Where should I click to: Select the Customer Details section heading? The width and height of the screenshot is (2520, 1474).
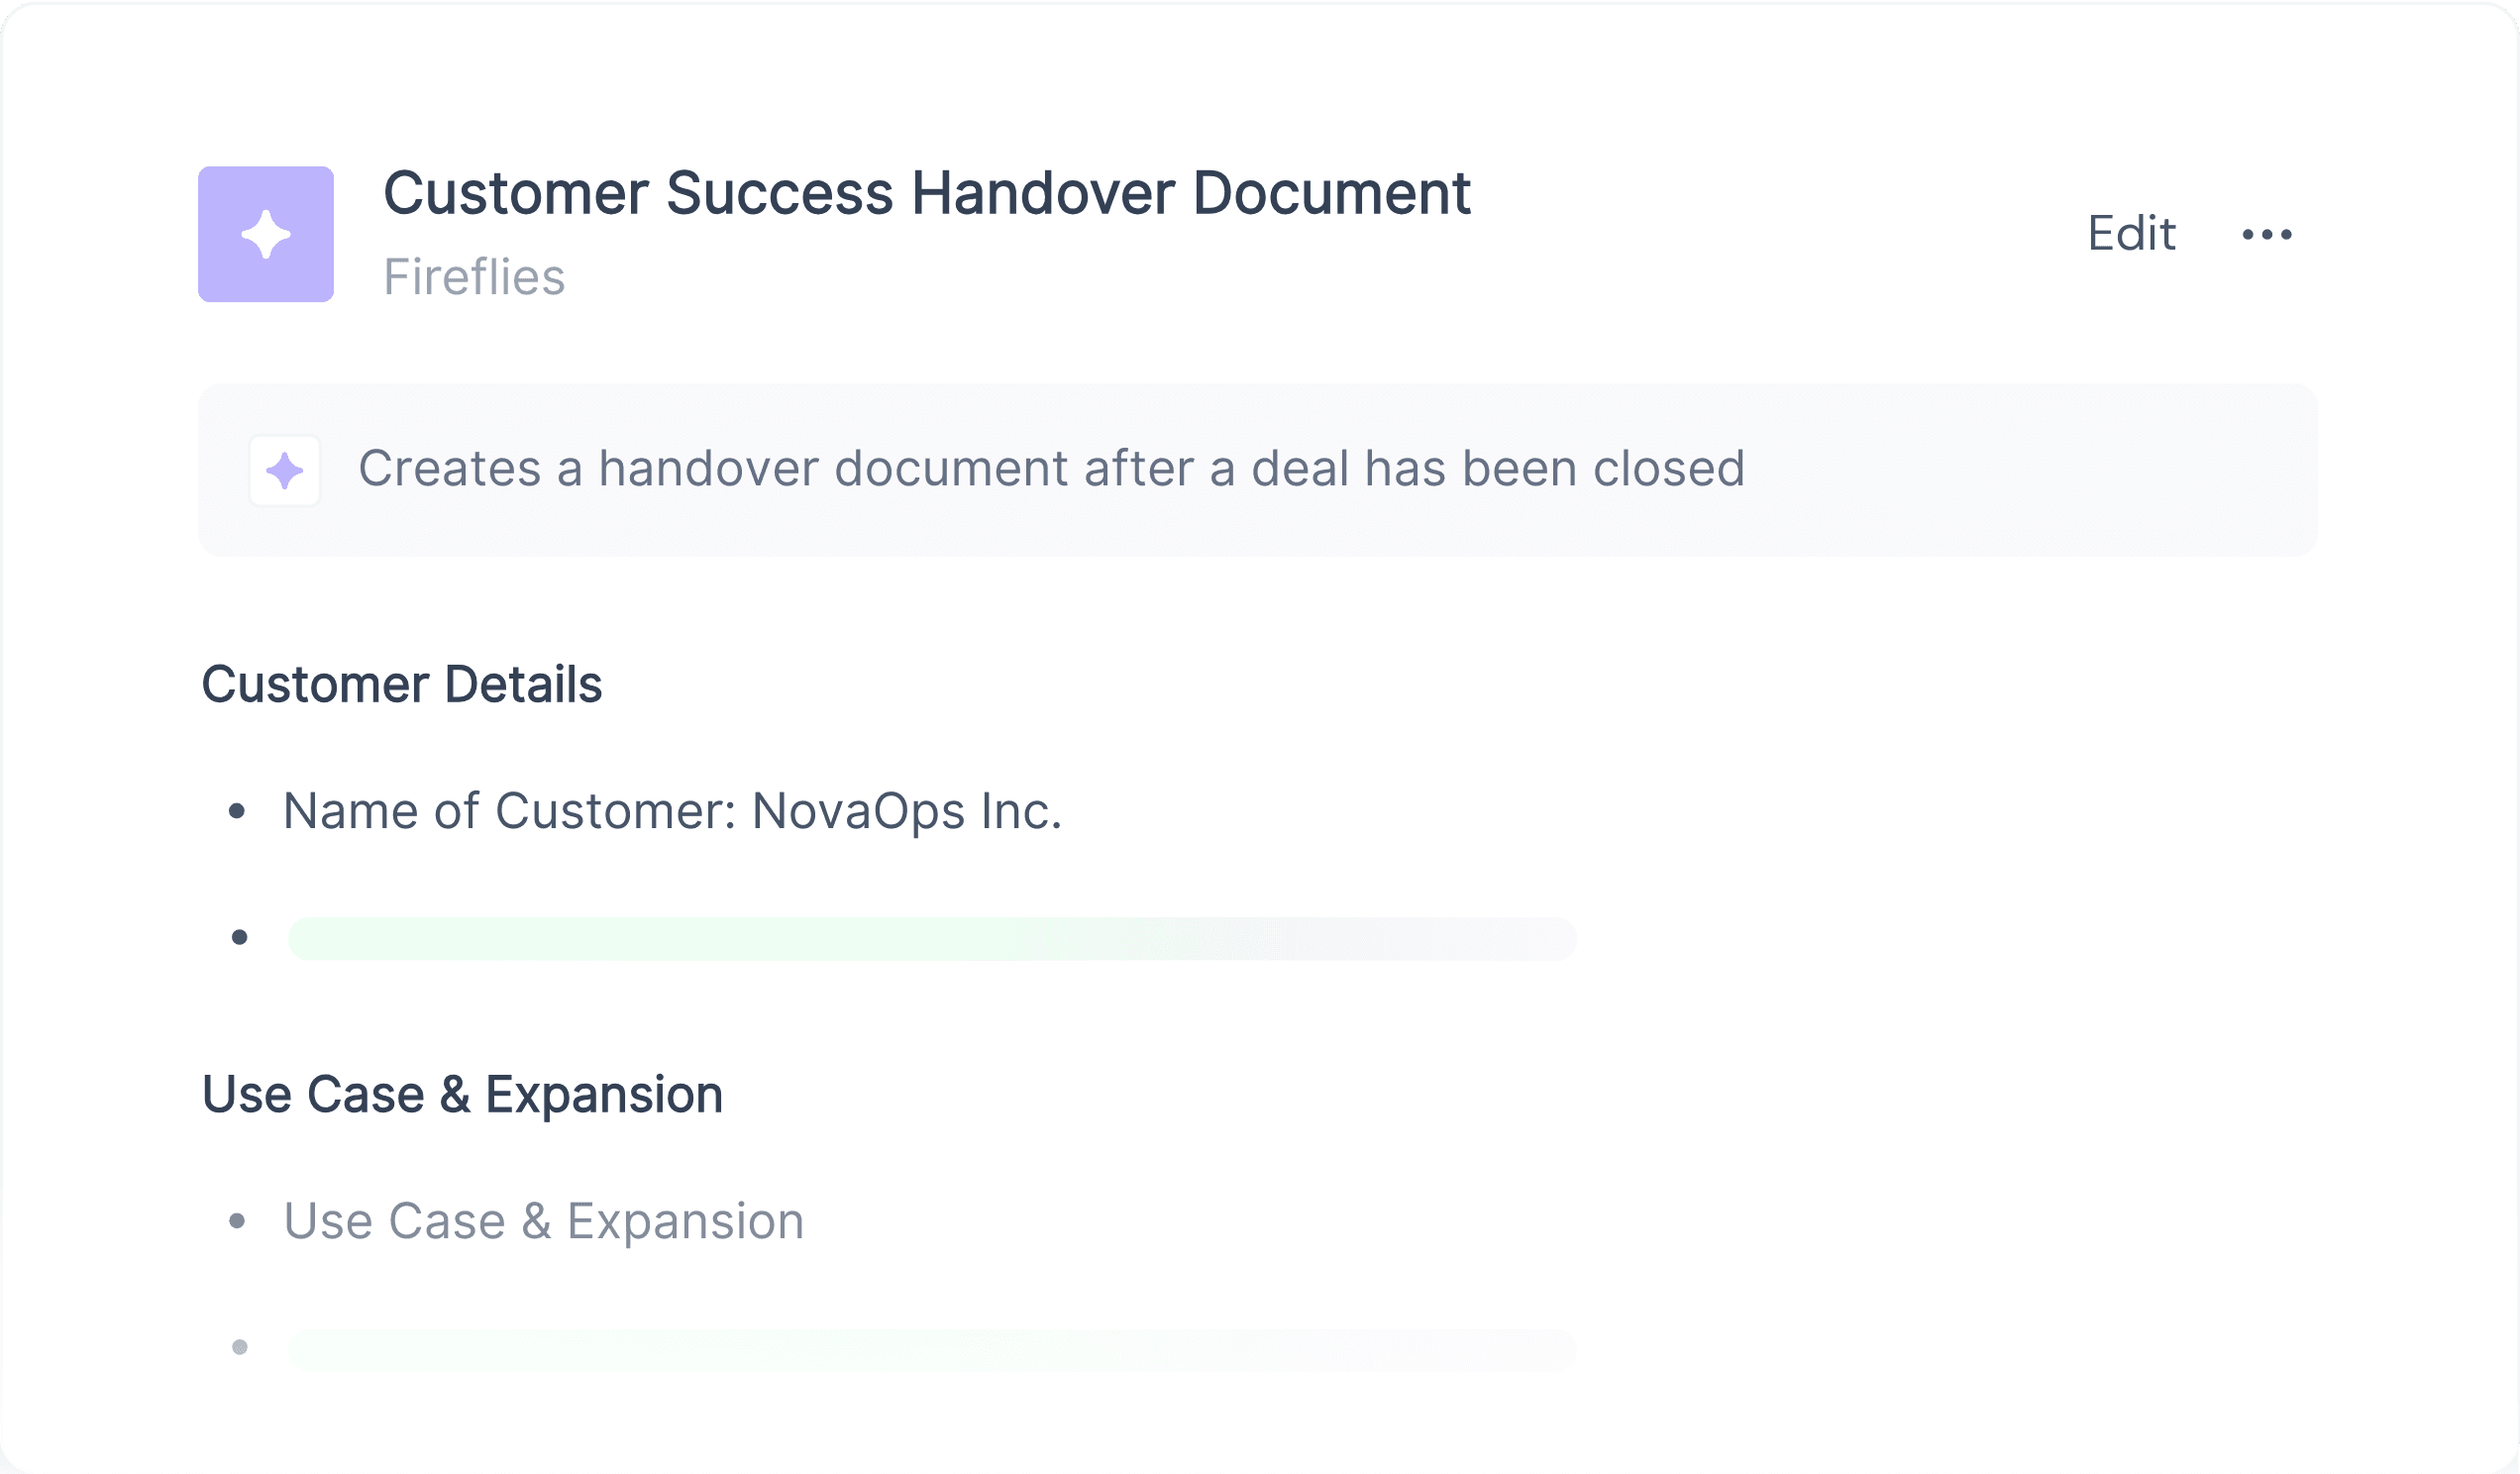pos(402,685)
